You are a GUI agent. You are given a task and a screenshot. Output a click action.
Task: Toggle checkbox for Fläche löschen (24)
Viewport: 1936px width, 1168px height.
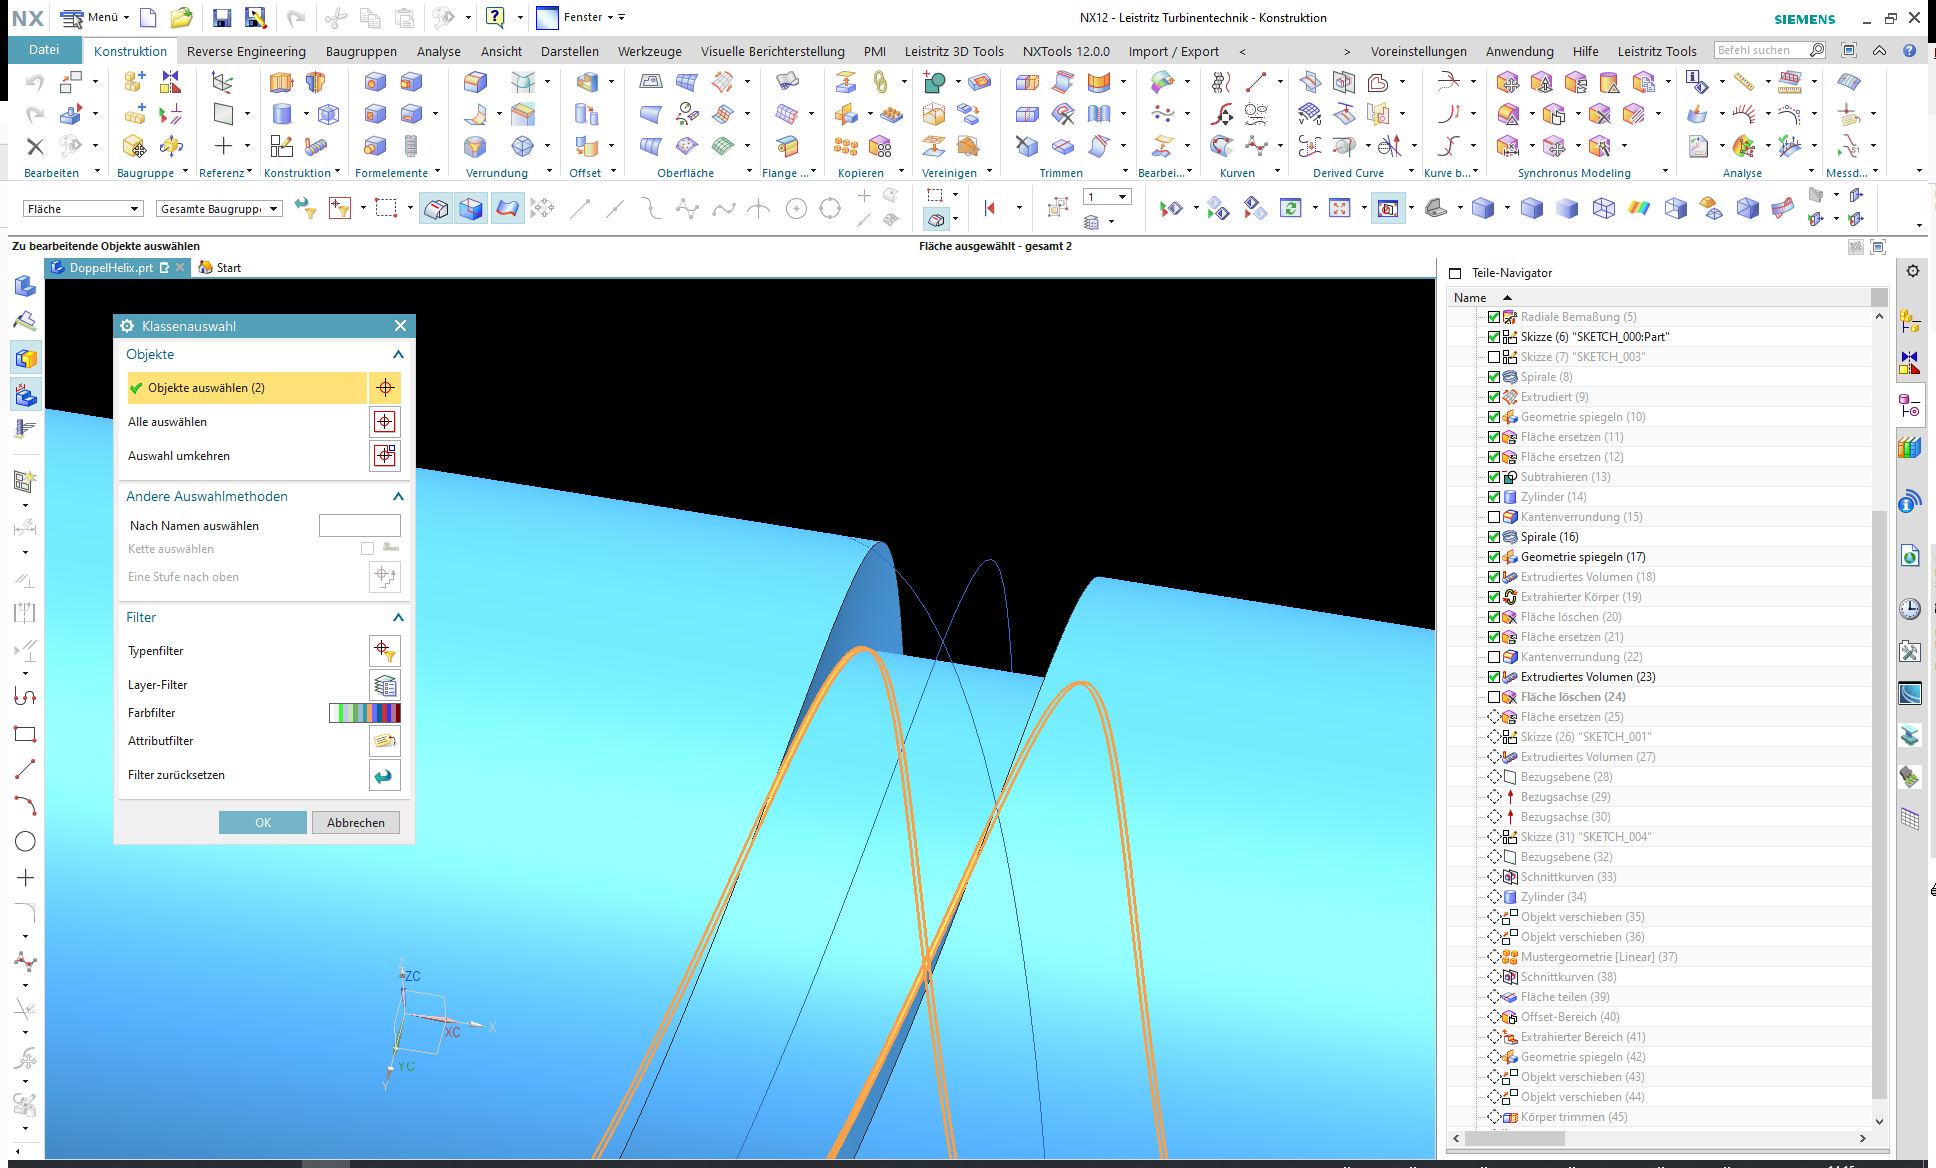(1494, 697)
